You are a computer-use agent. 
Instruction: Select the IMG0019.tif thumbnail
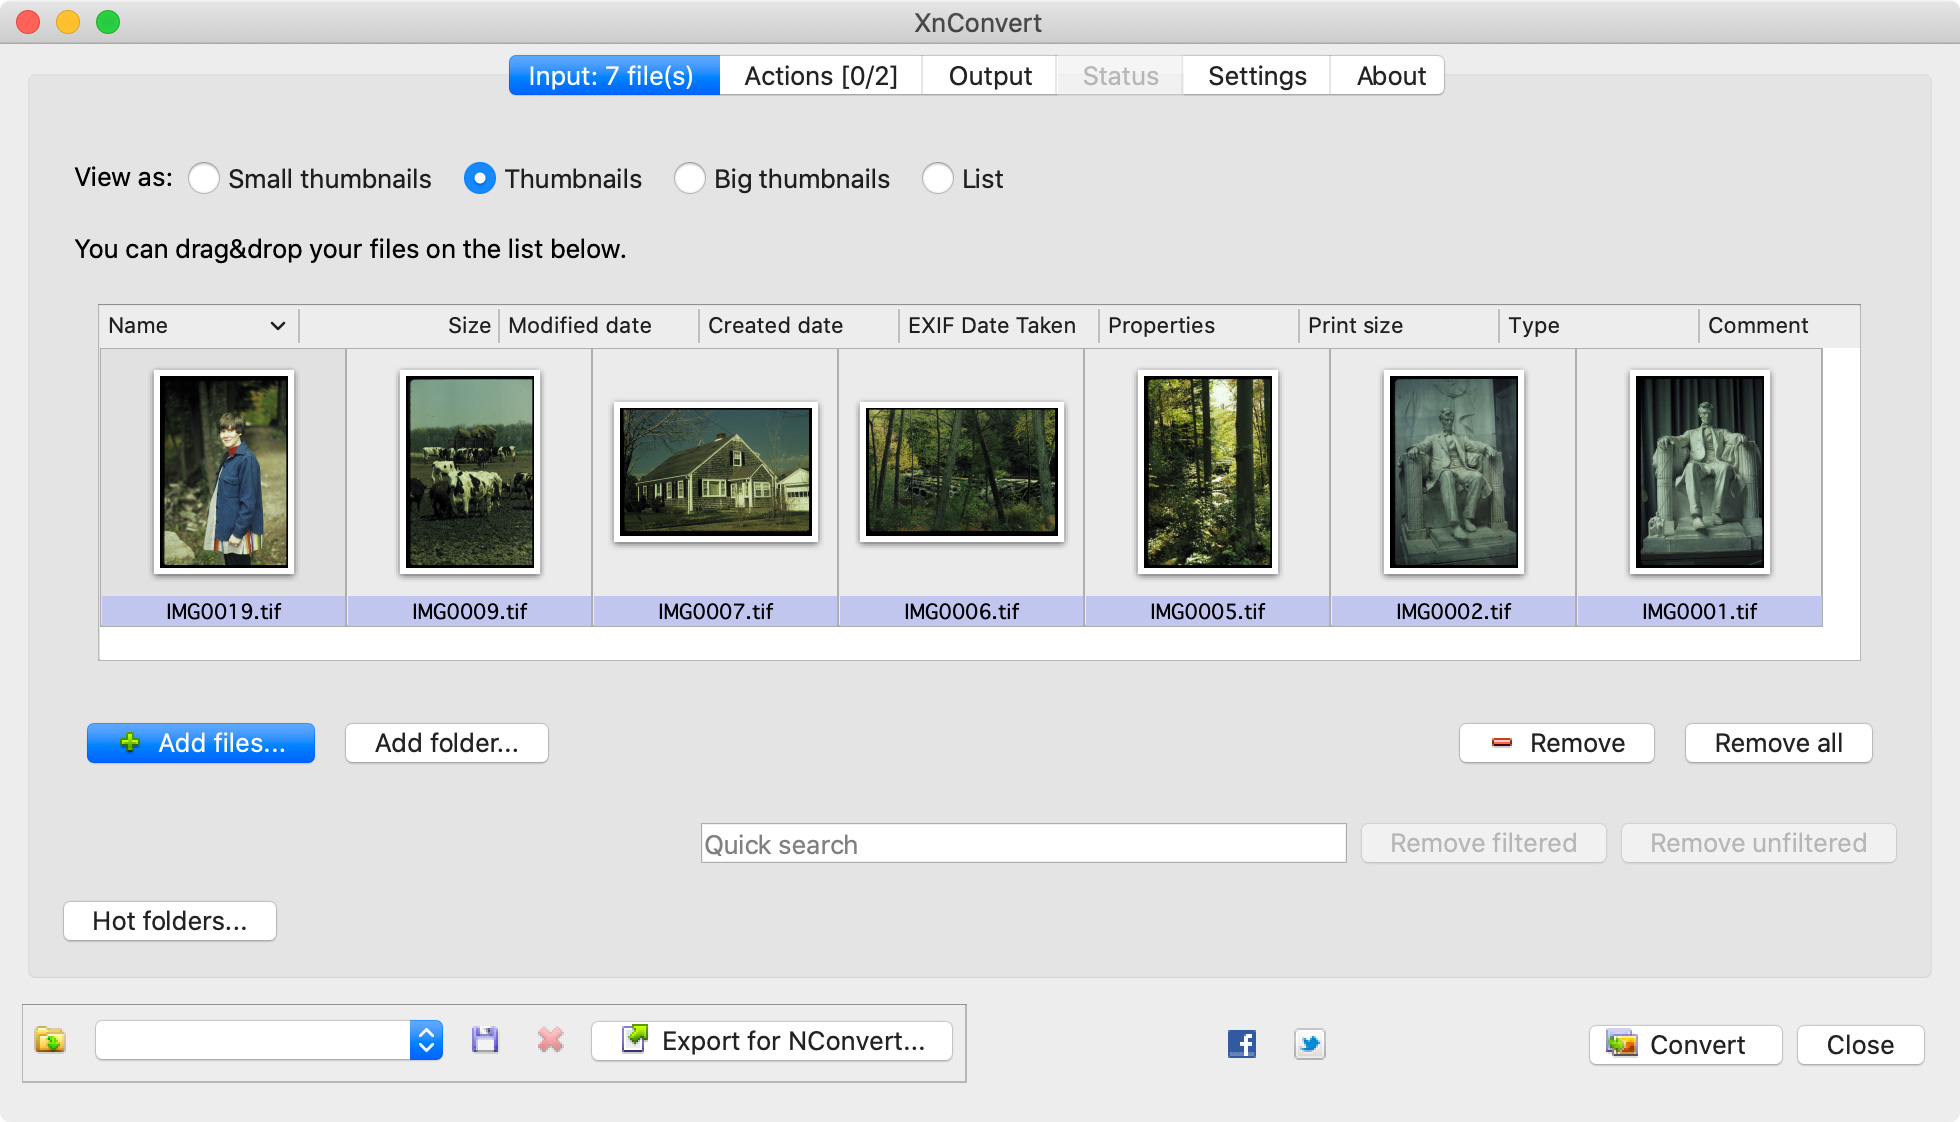point(224,472)
